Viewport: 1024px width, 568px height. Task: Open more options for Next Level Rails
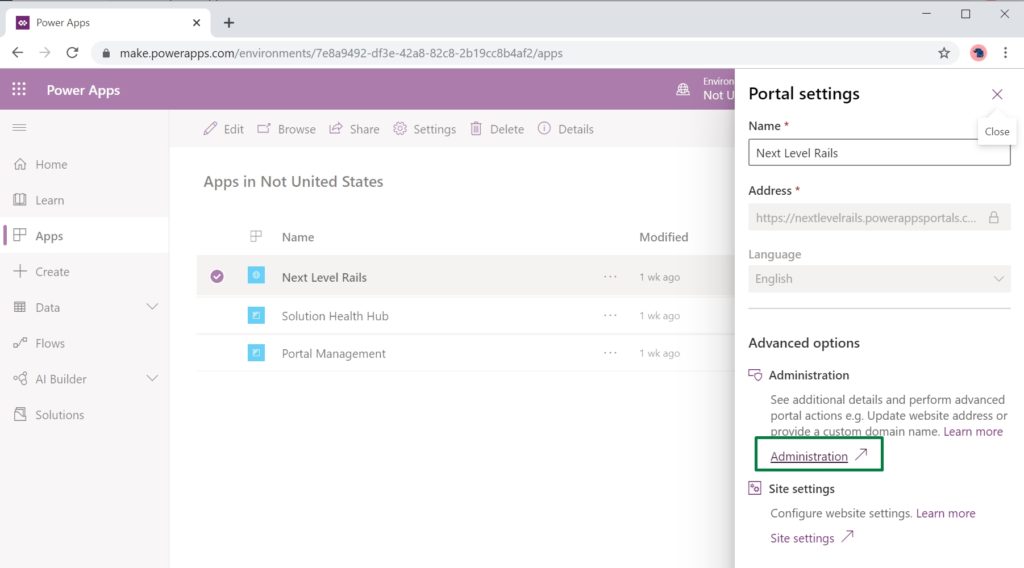pyautogui.click(x=610, y=277)
